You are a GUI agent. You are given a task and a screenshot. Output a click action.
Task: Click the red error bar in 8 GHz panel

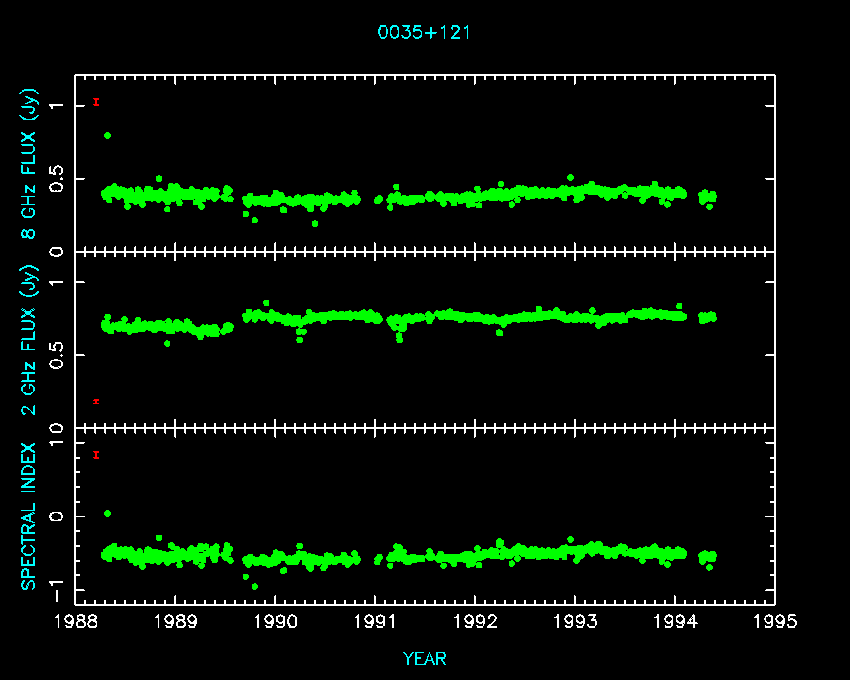pyautogui.click(x=96, y=101)
